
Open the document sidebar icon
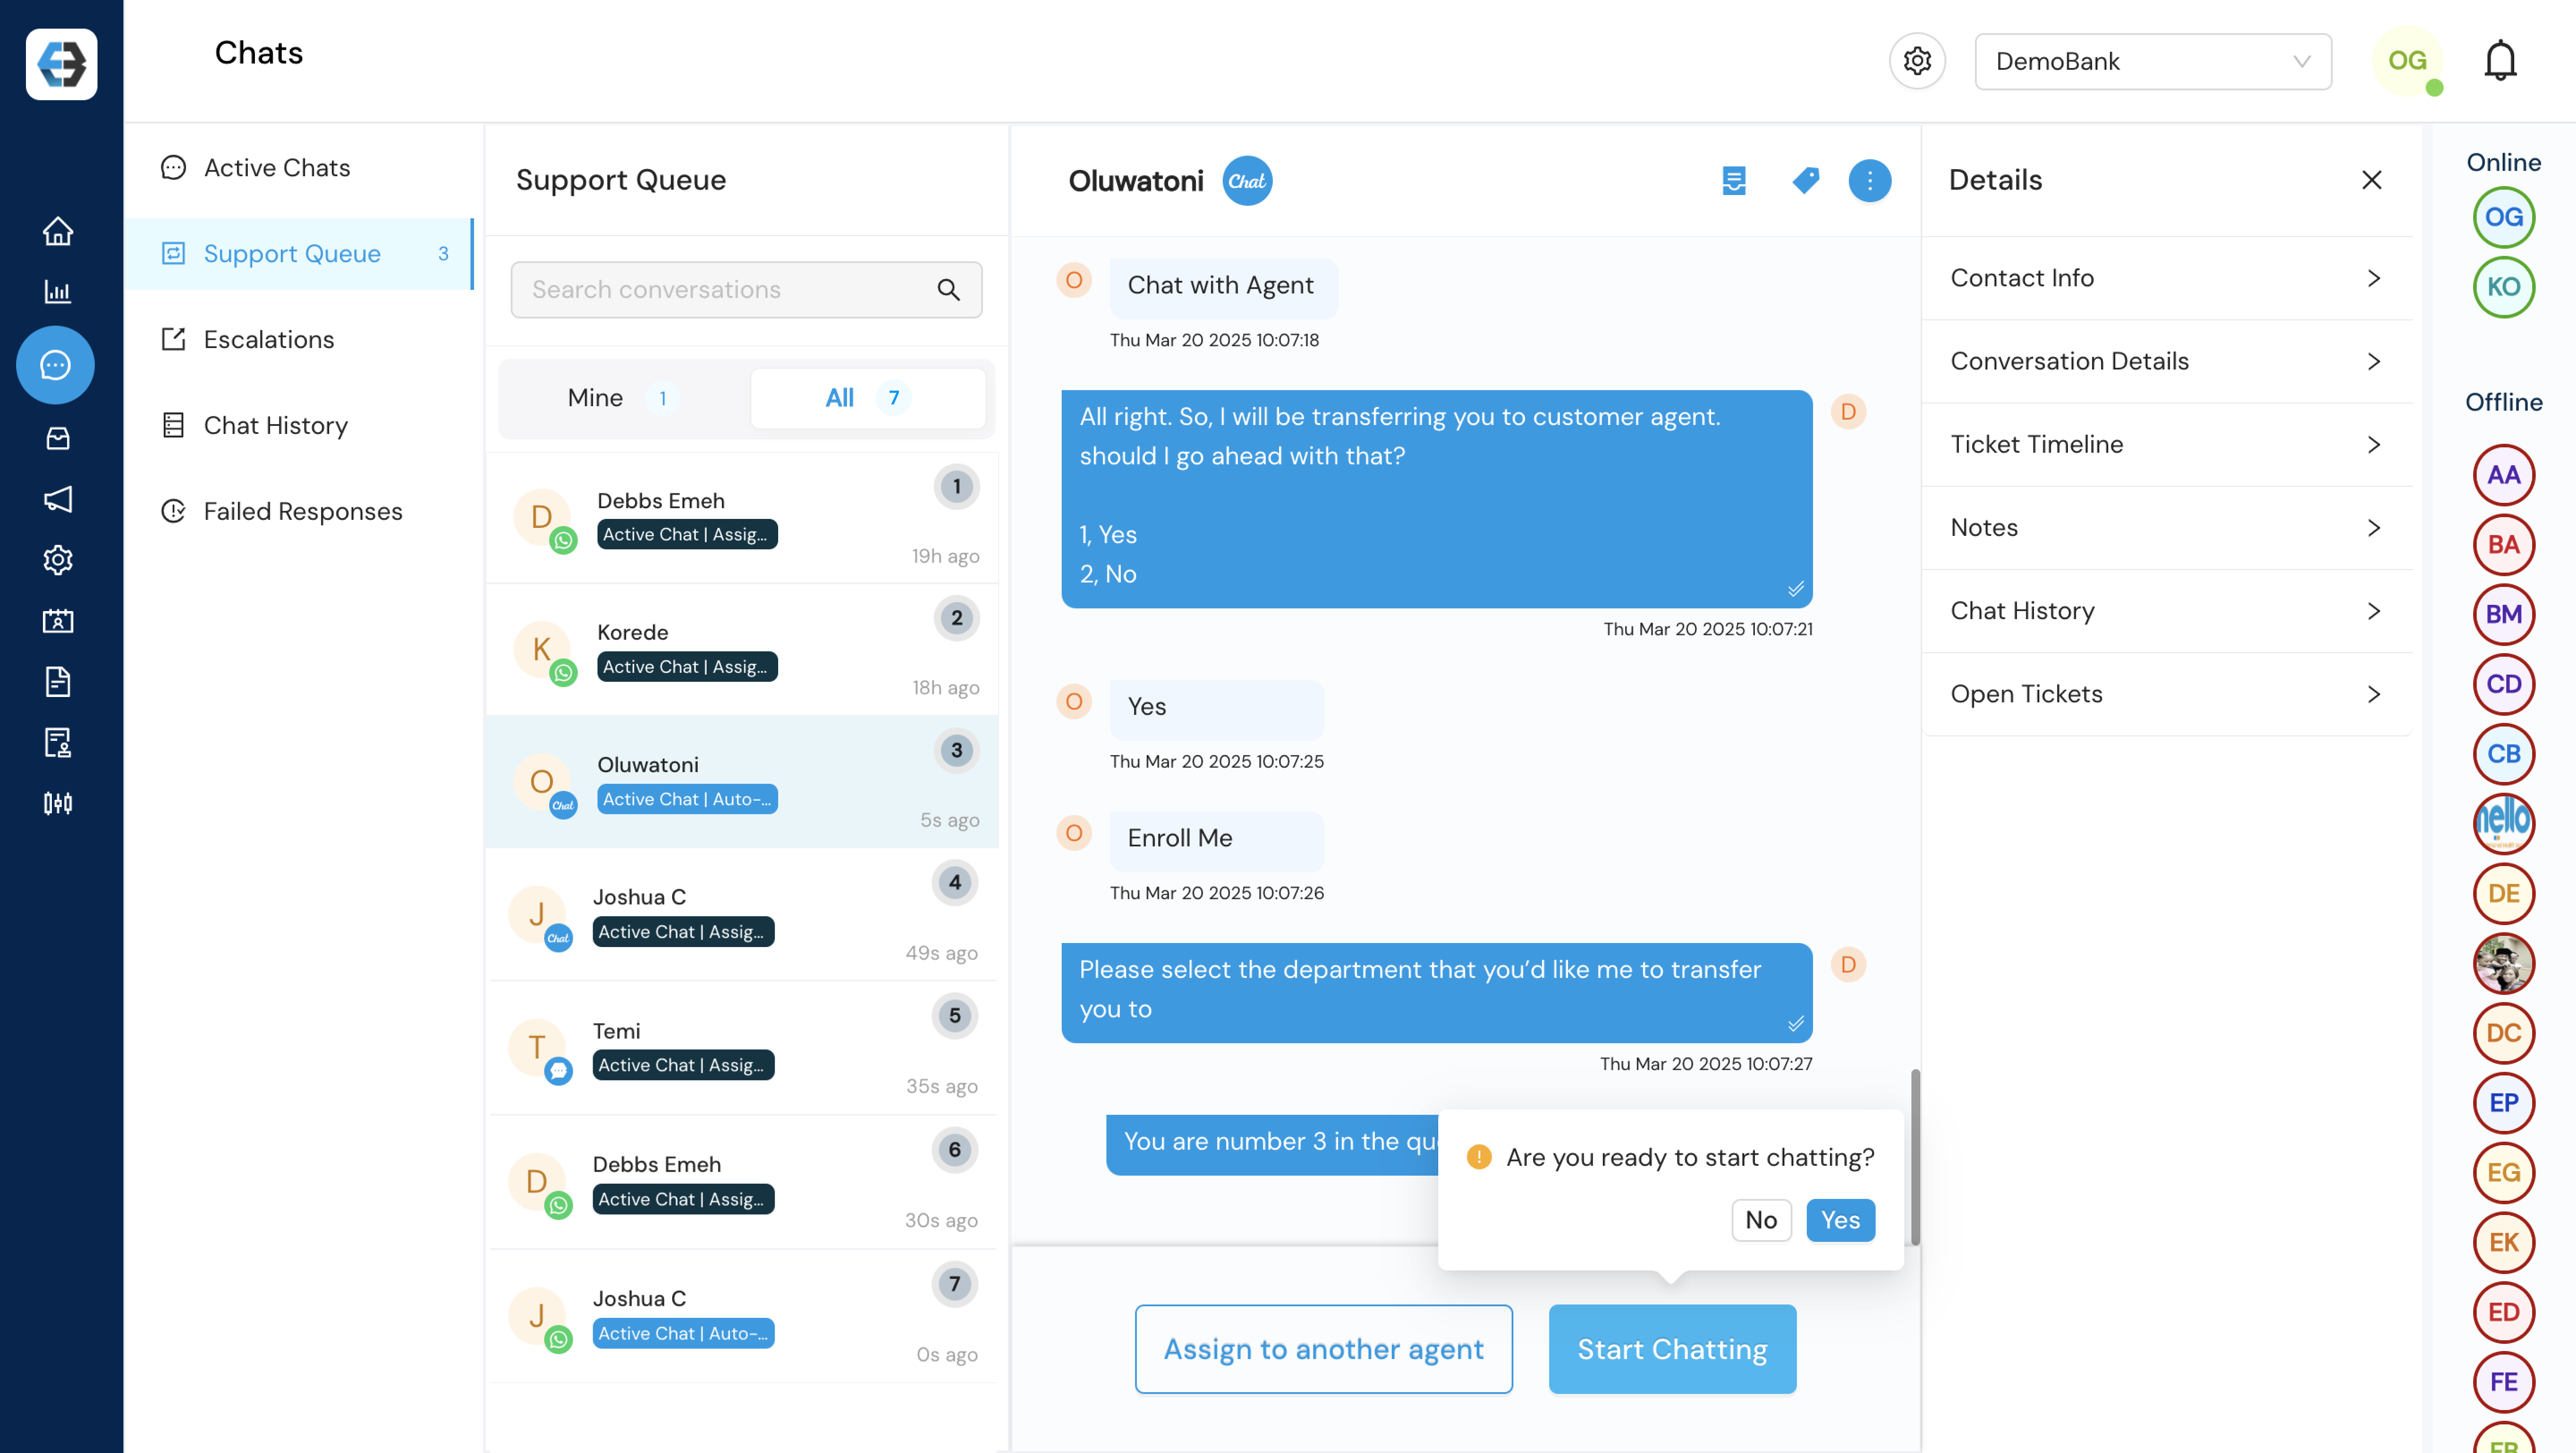click(x=58, y=682)
